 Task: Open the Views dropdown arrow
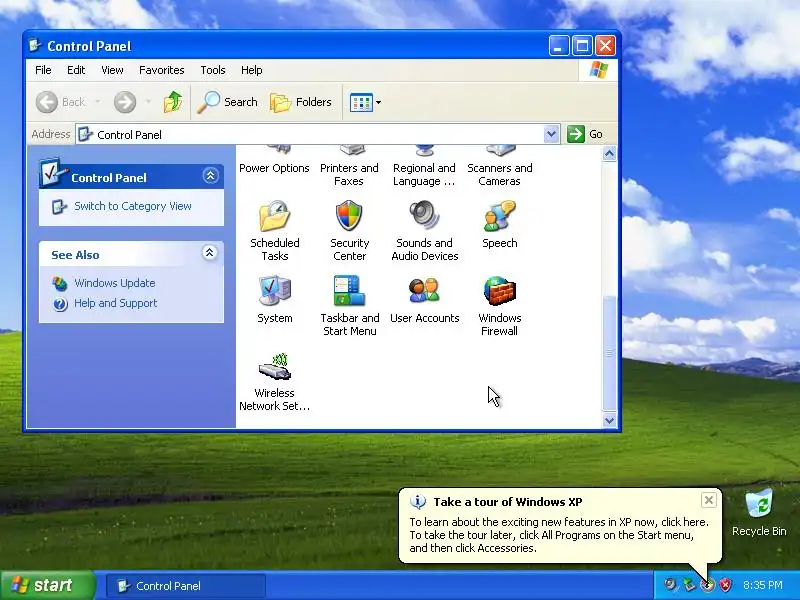click(379, 102)
